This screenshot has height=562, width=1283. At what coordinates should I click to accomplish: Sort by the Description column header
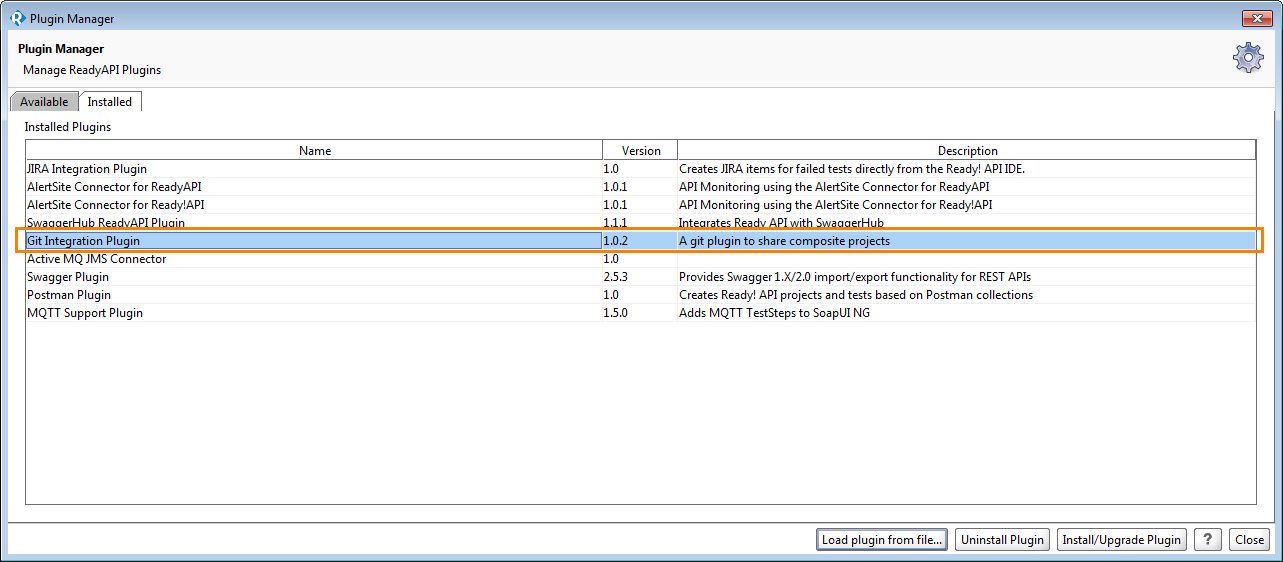coord(967,150)
